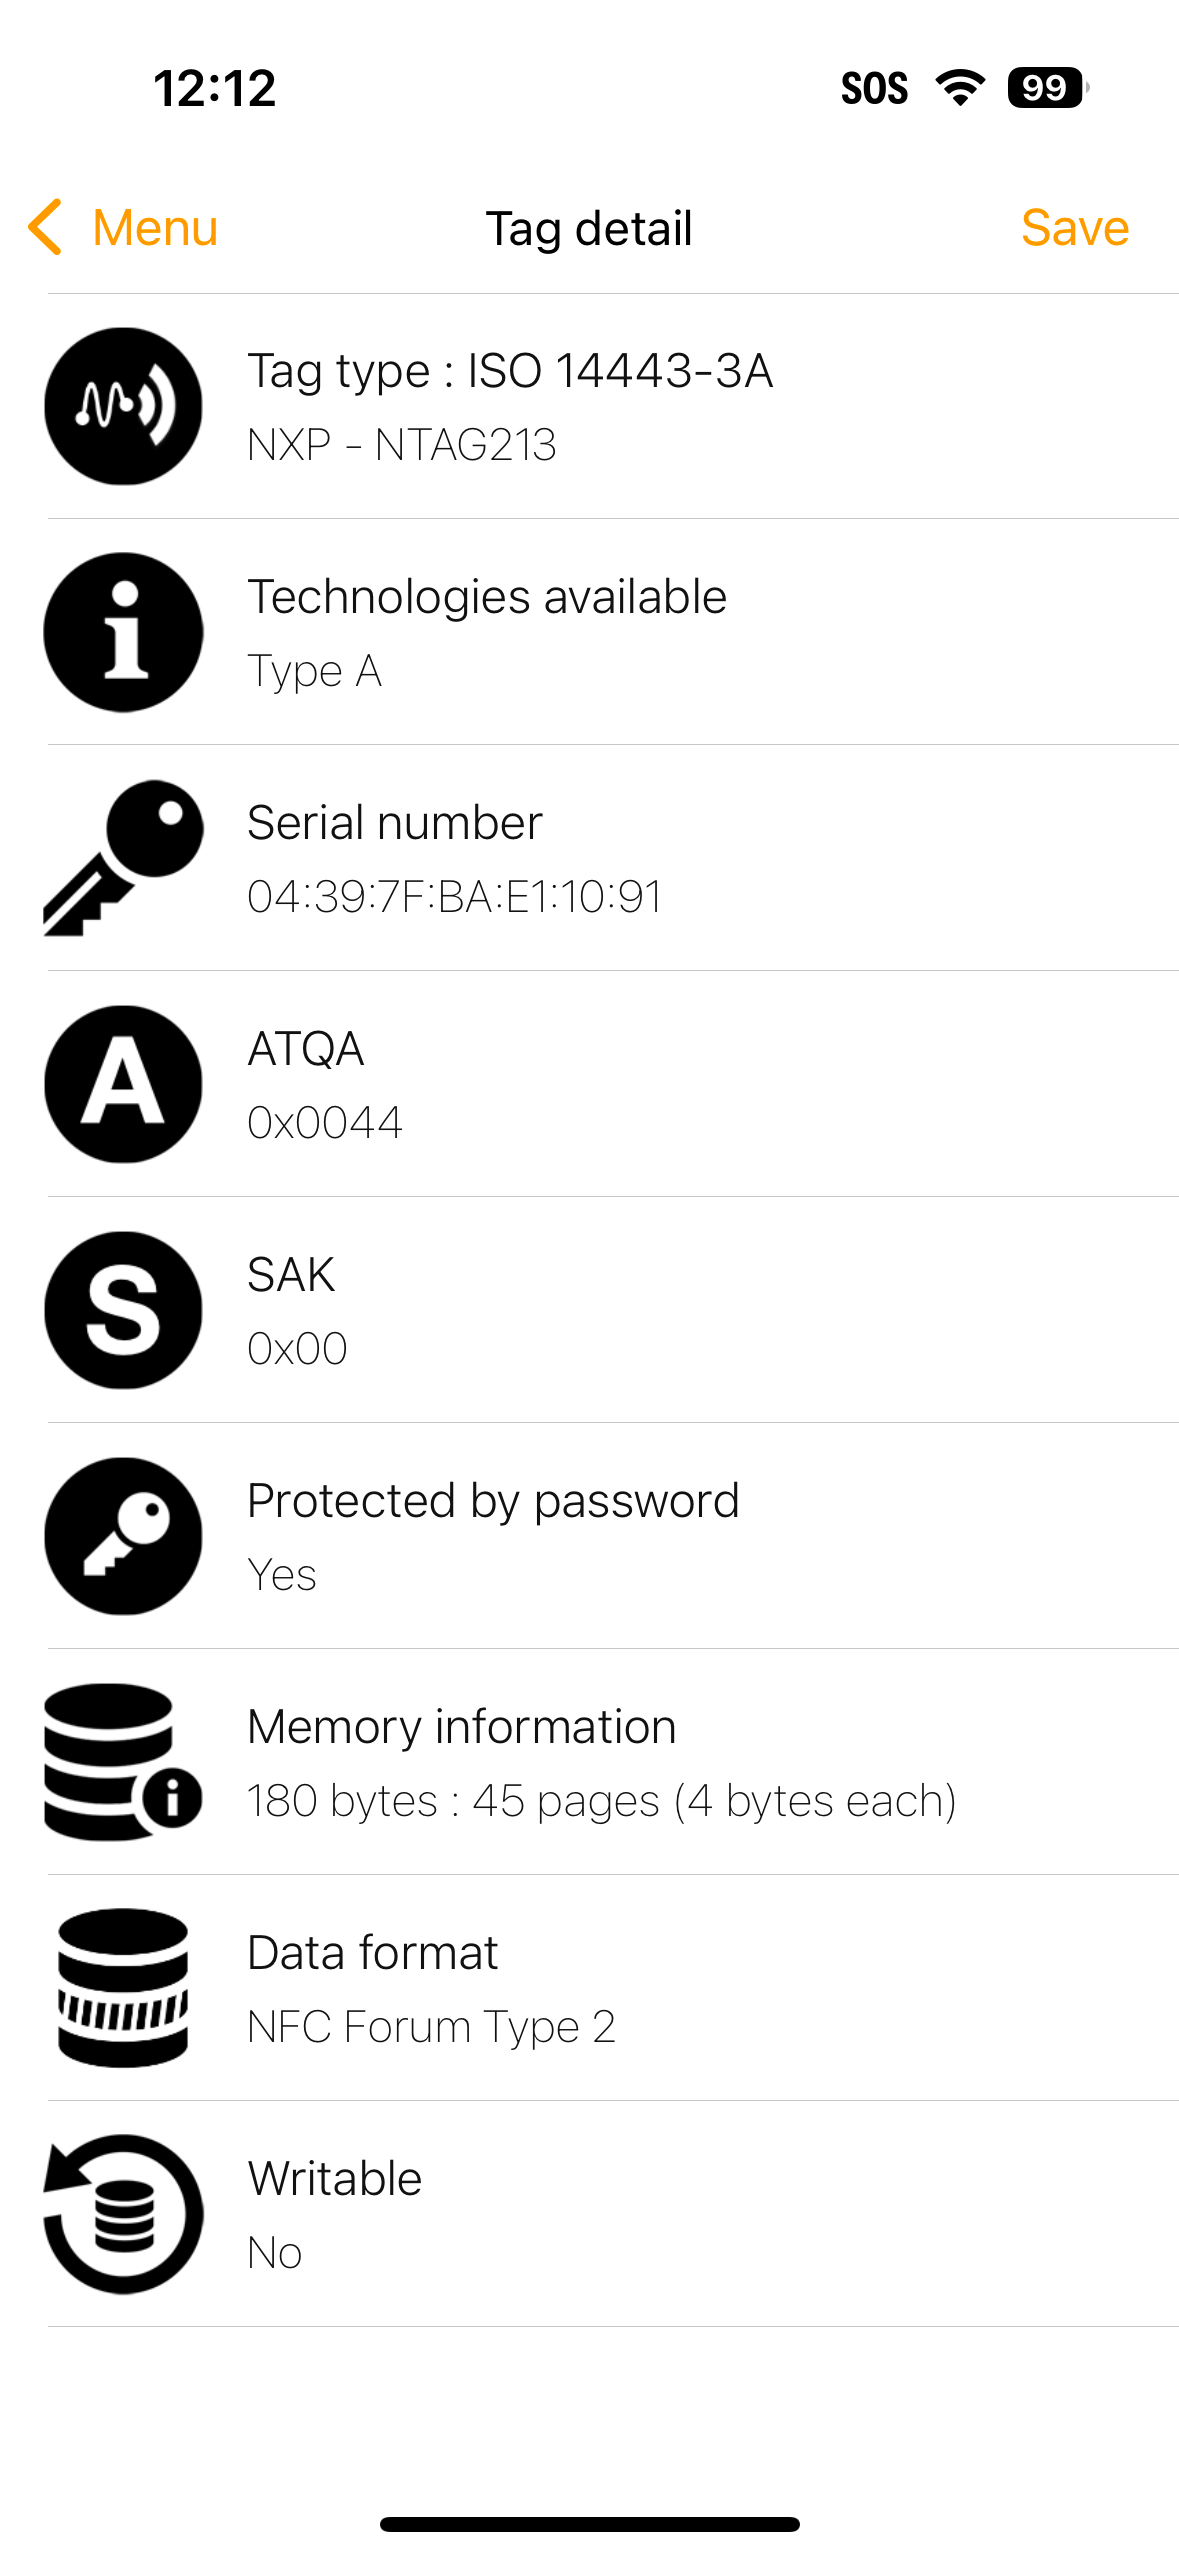Return to Menu screen

click(155, 227)
